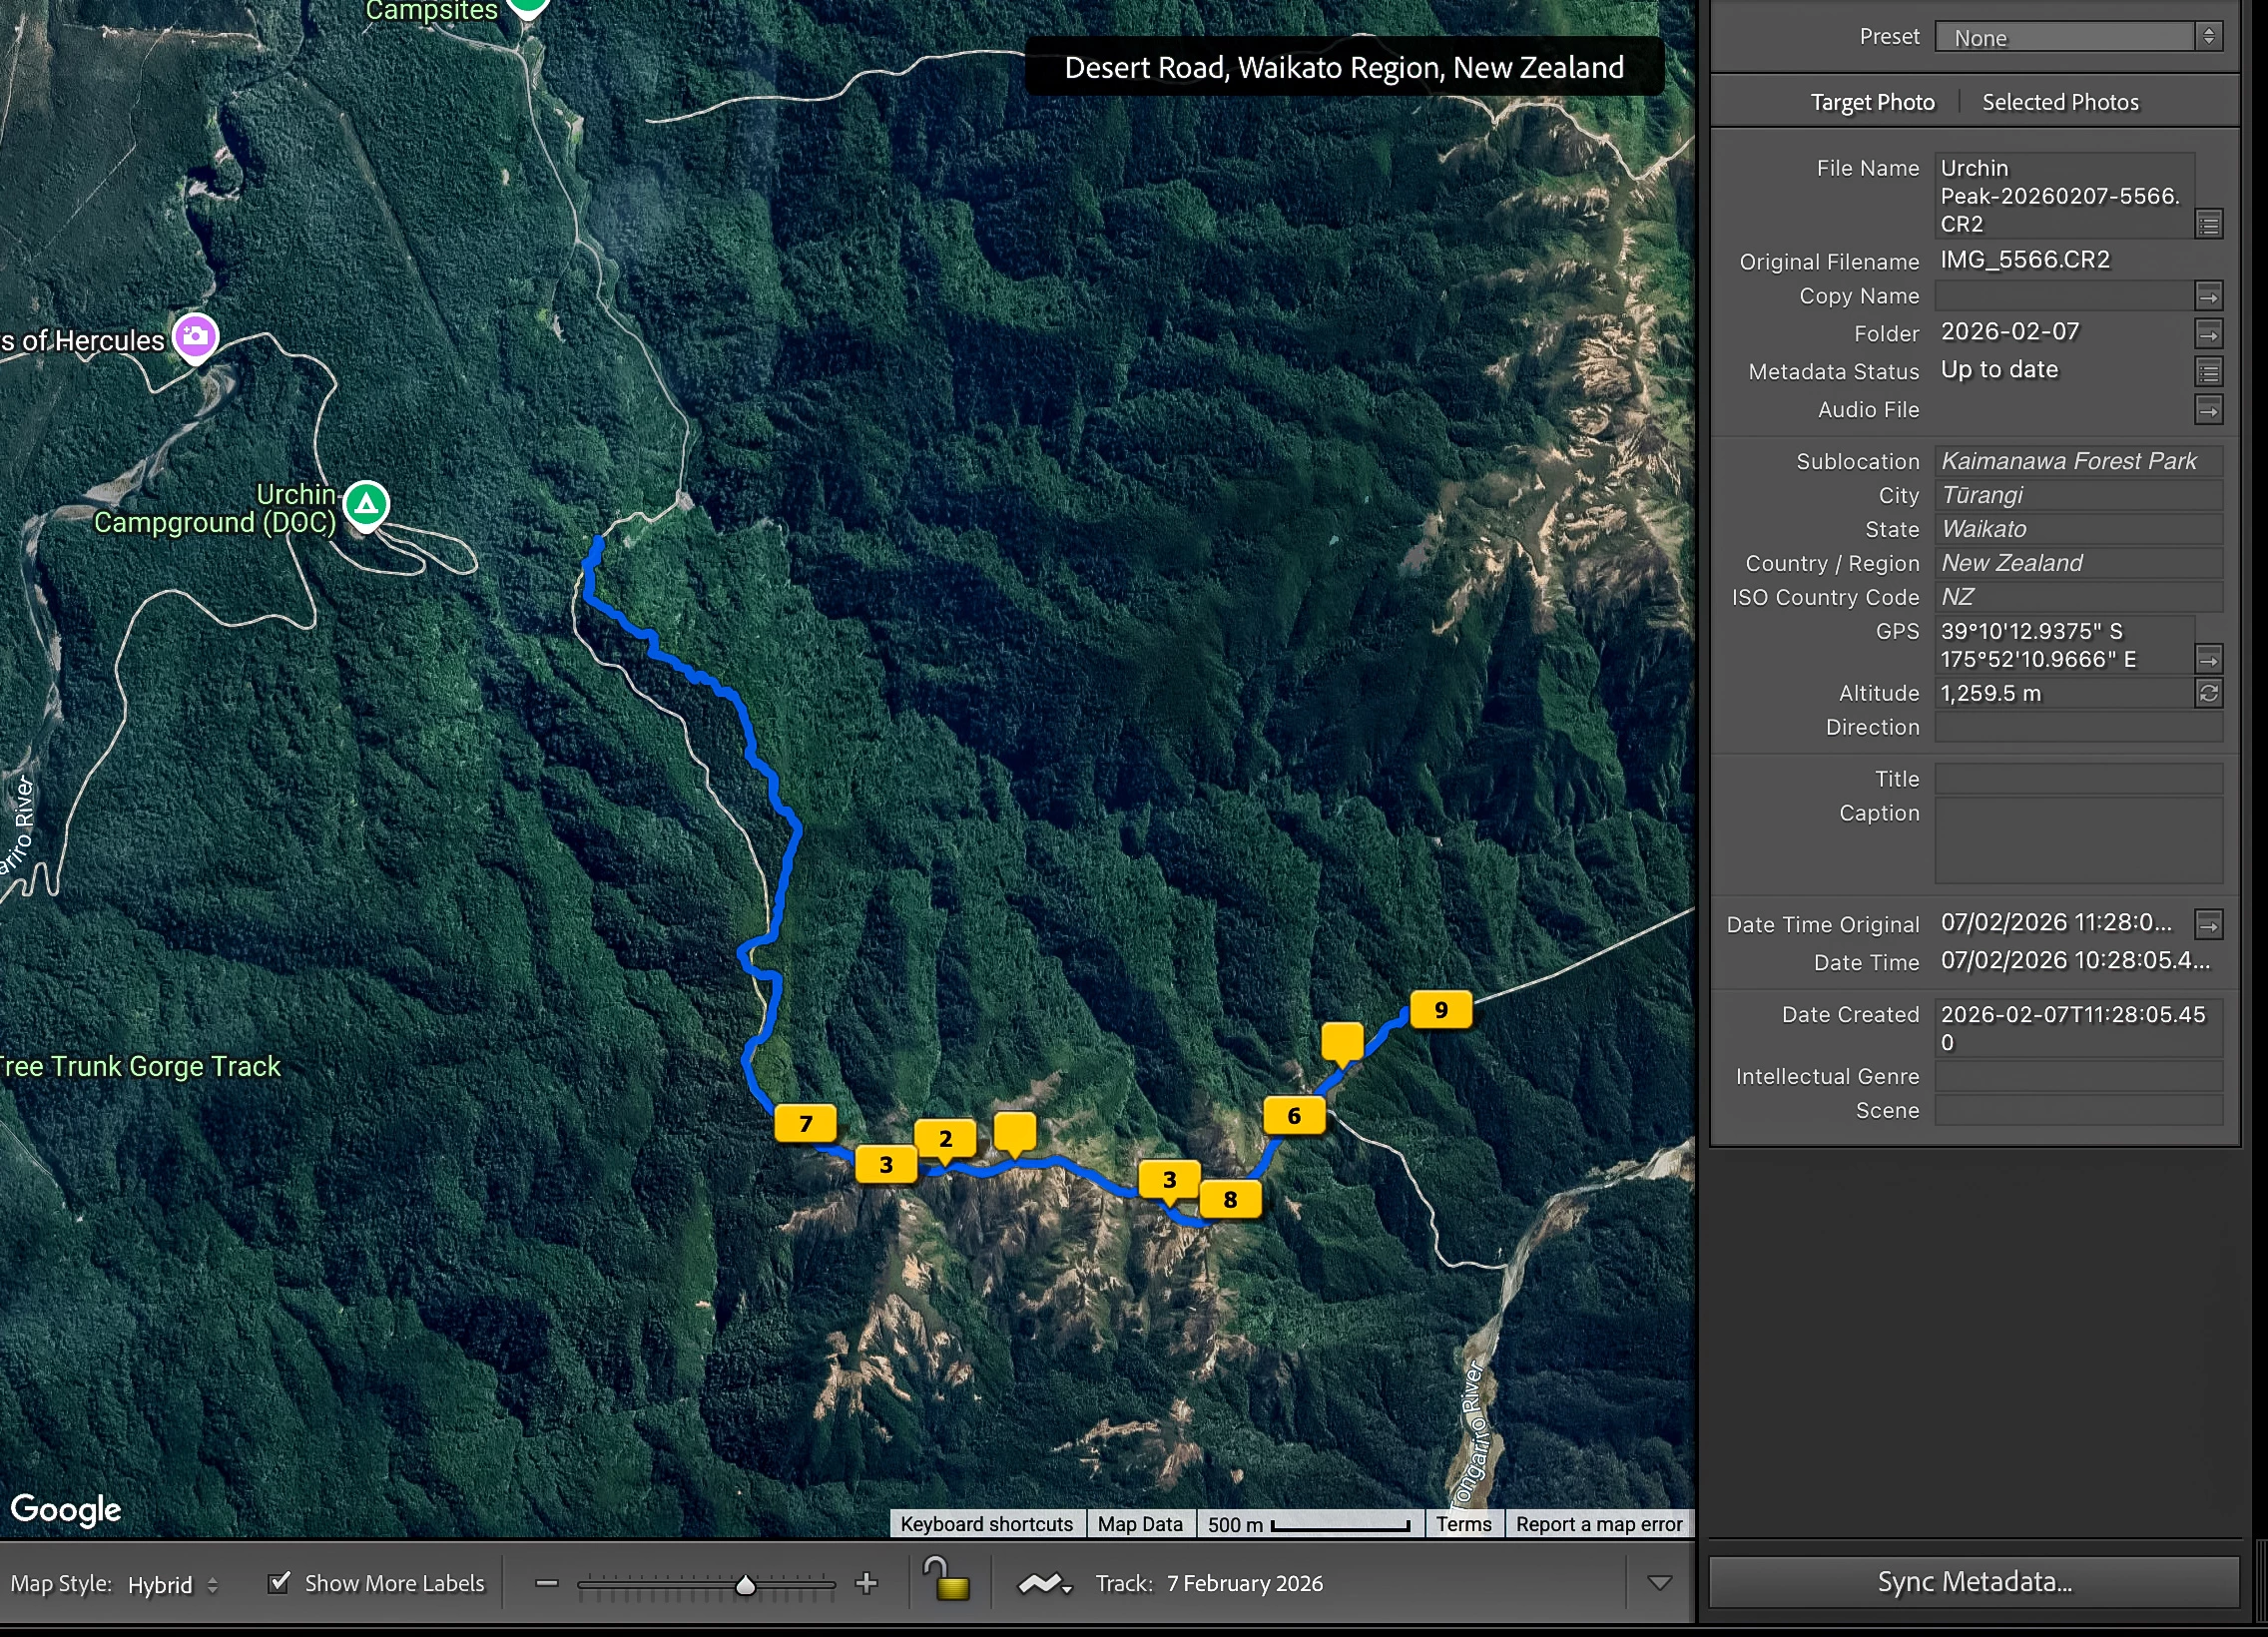2268x1637 pixels.
Task: Expand the toolbar options triangle
Action: point(1659,1583)
